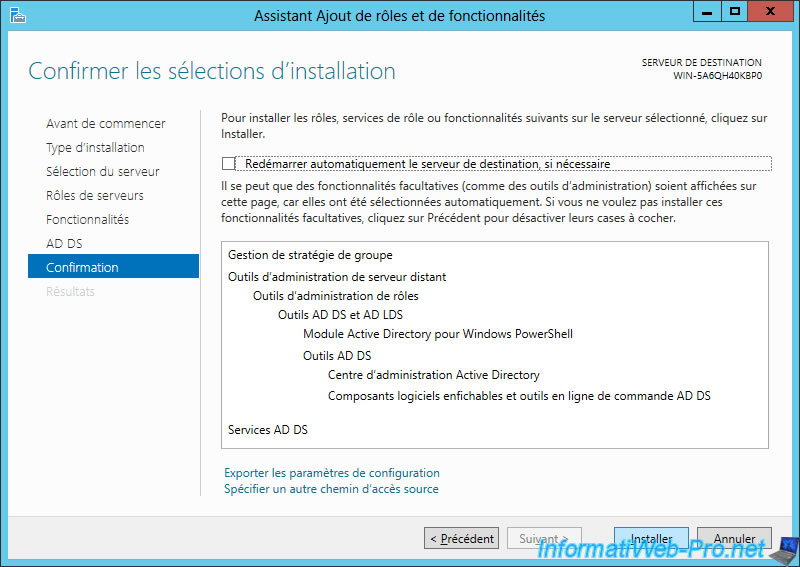Image resolution: width=800 pixels, height=567 pixels.
Task: Select the highlighted Confirmation step
Action: pos(113,266)
